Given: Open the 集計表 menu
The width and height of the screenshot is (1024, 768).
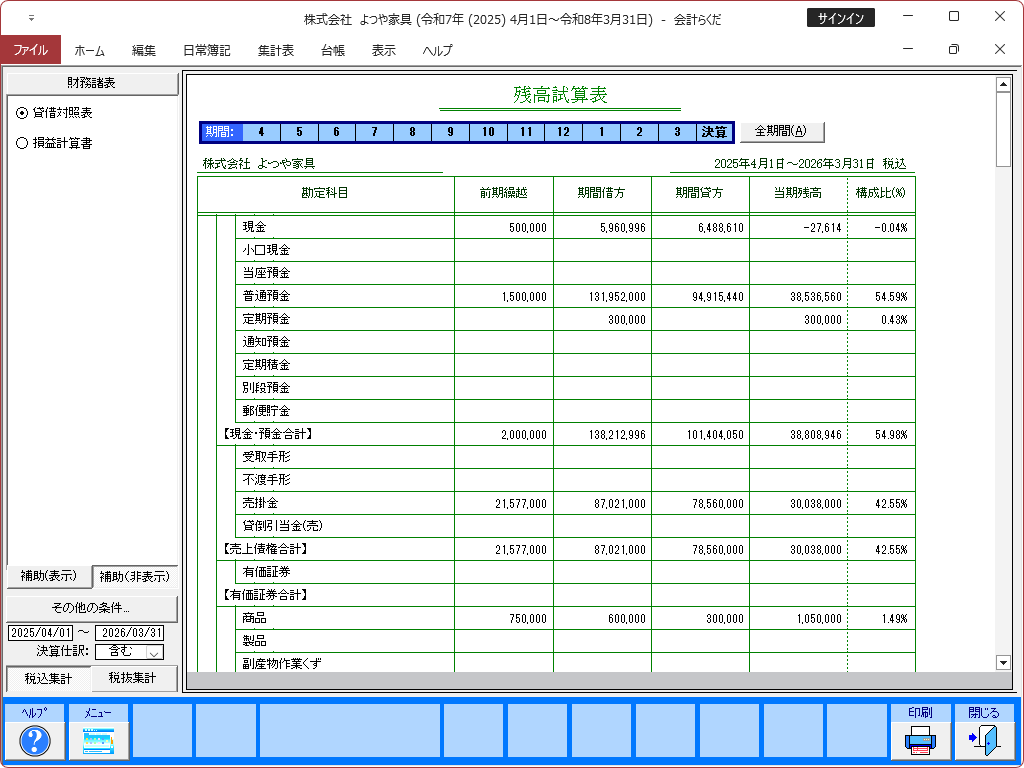Looking at the screenshot, I should pos(275,50).
